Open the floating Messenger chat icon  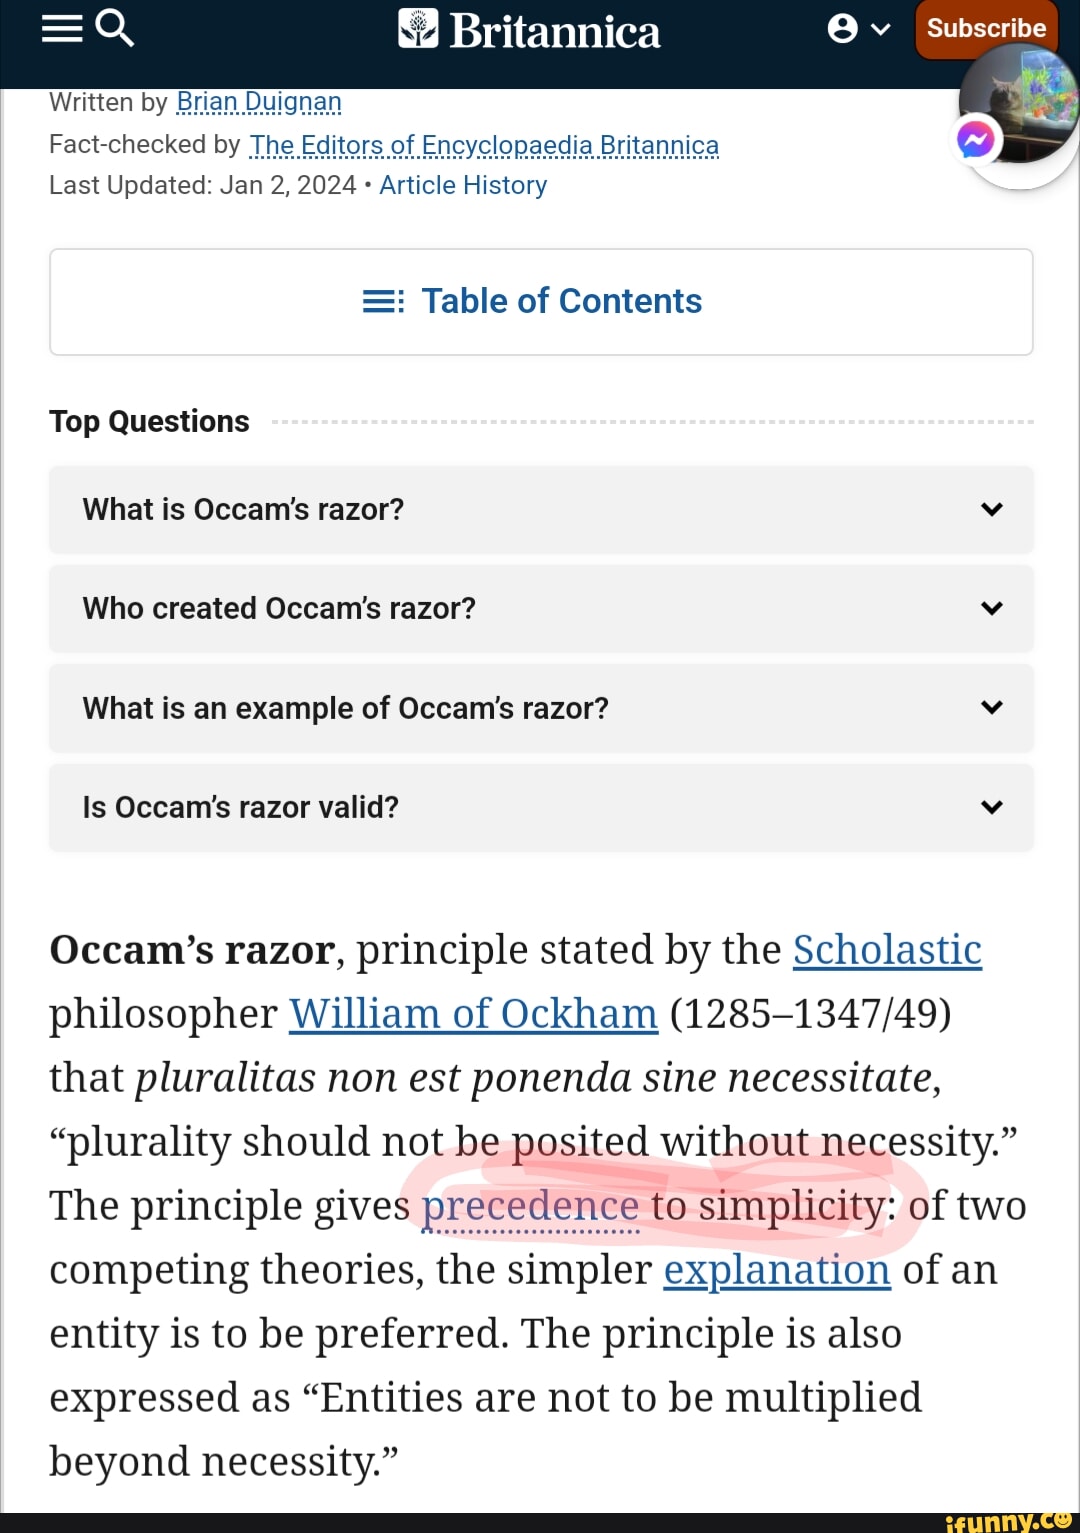pyautogui.click(x=975, y=138)
